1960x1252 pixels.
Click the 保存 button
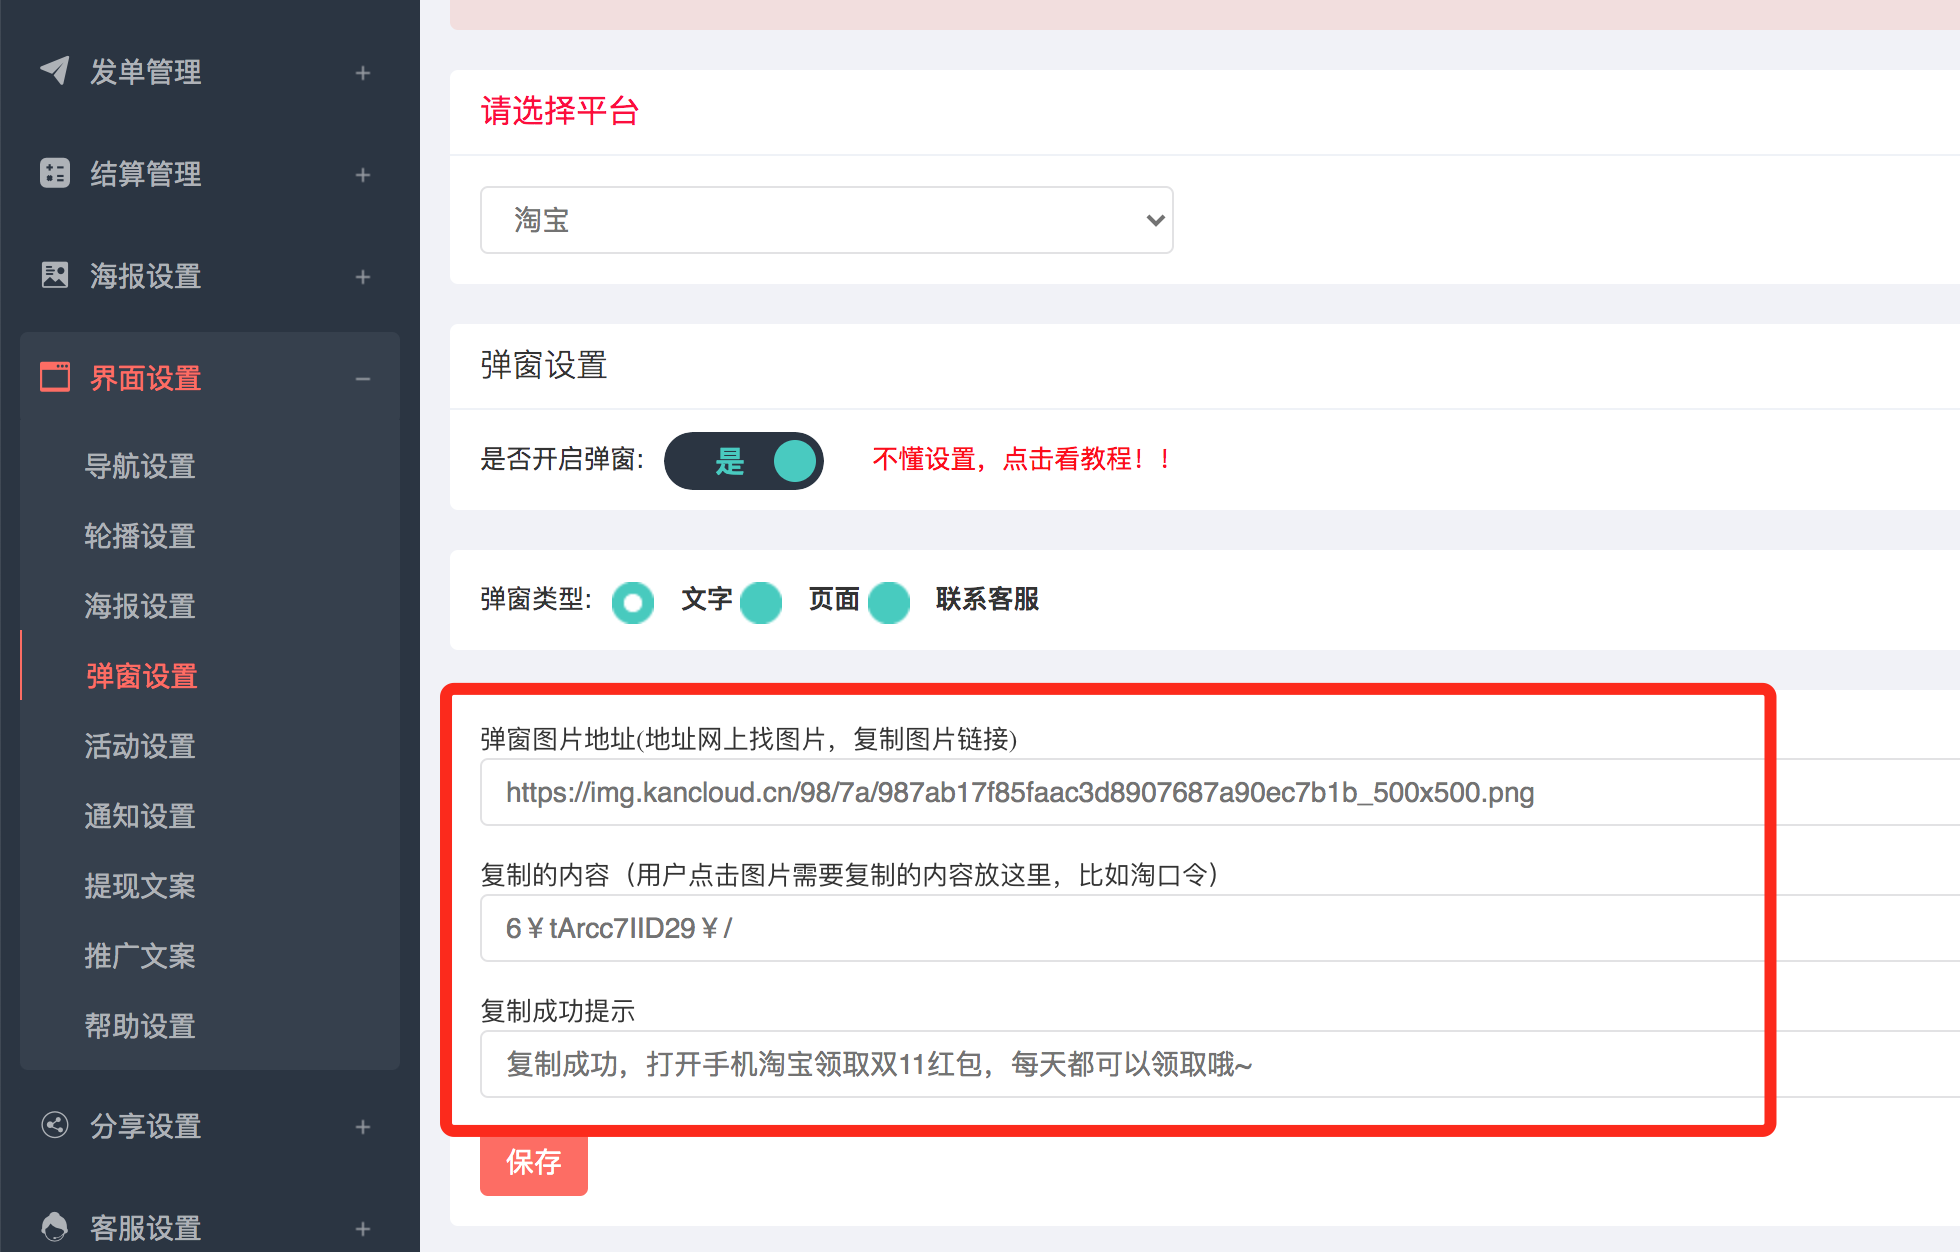pyautogui.click(x=533, y=1163)
